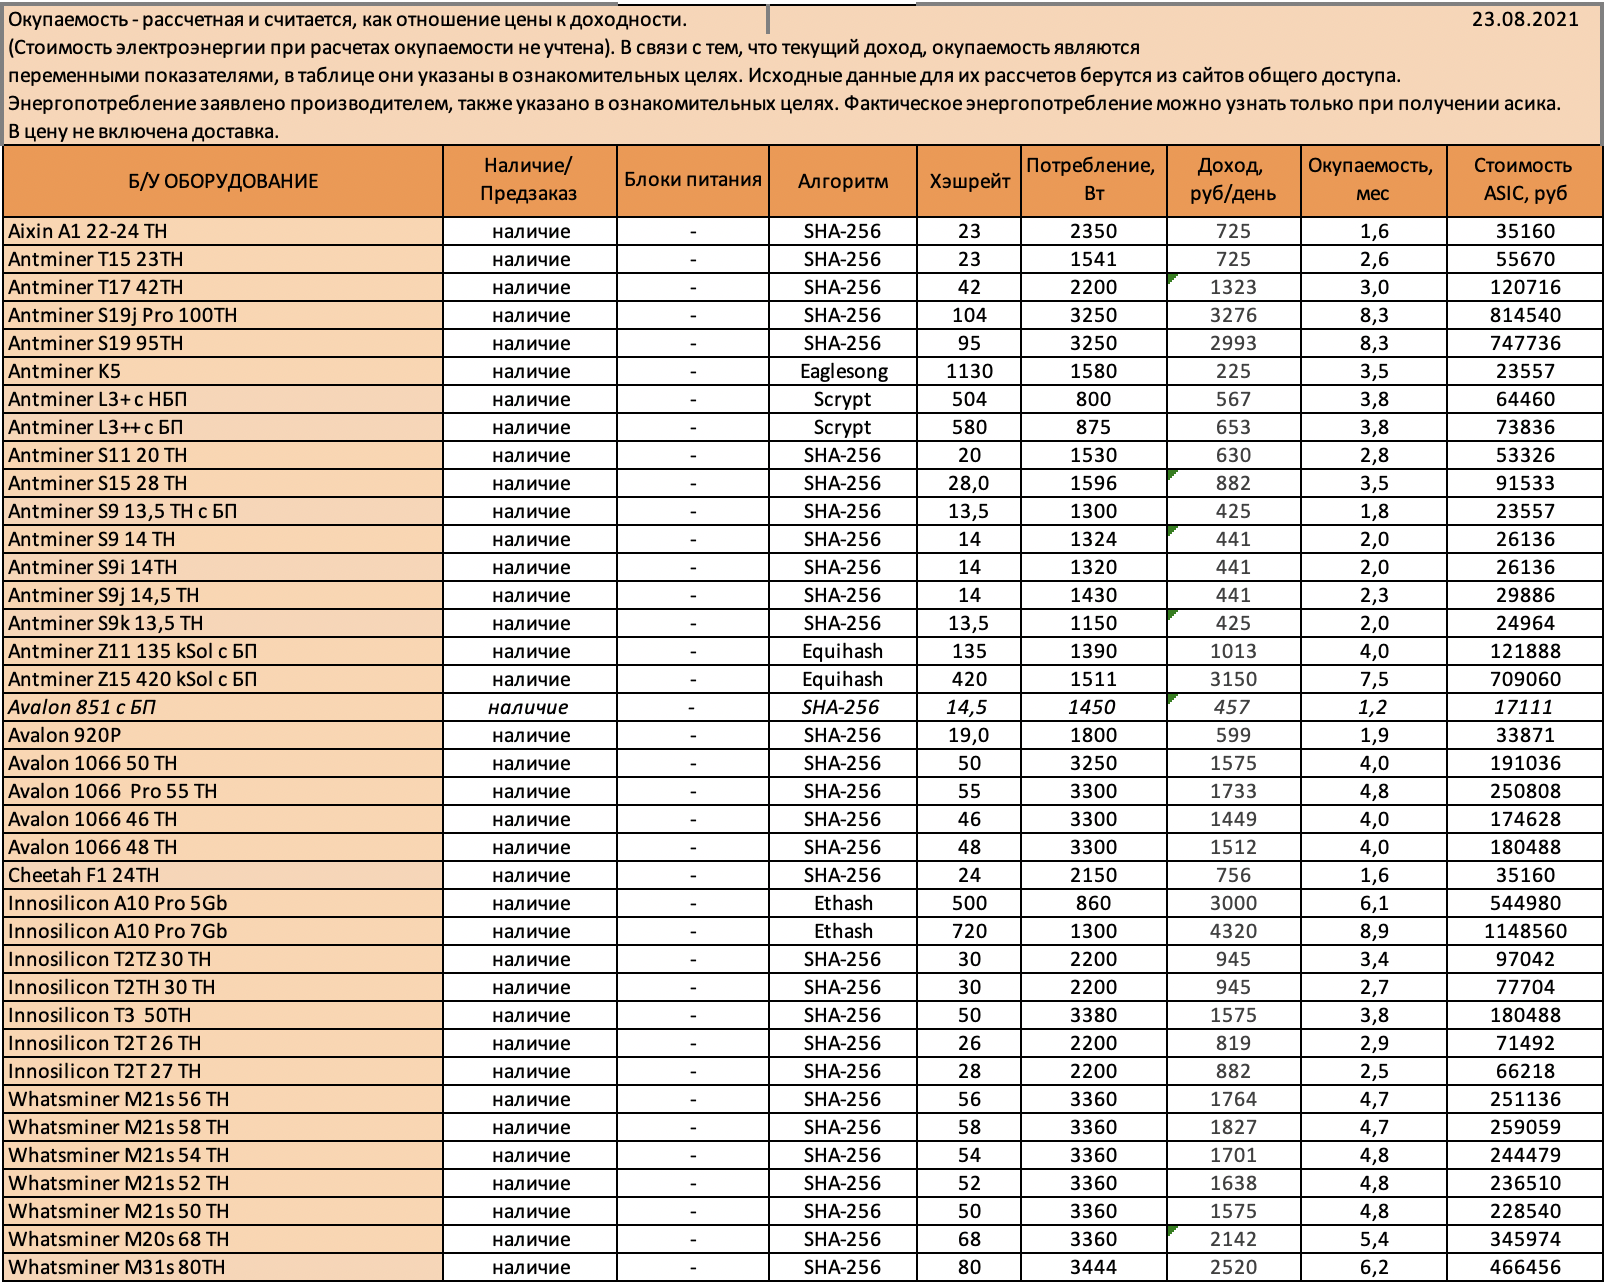The width and height of the screenshot is (1604, 1284).
Task: Select cell 'Antminer T17 42TH'
Action: click(x=223, y=287)
